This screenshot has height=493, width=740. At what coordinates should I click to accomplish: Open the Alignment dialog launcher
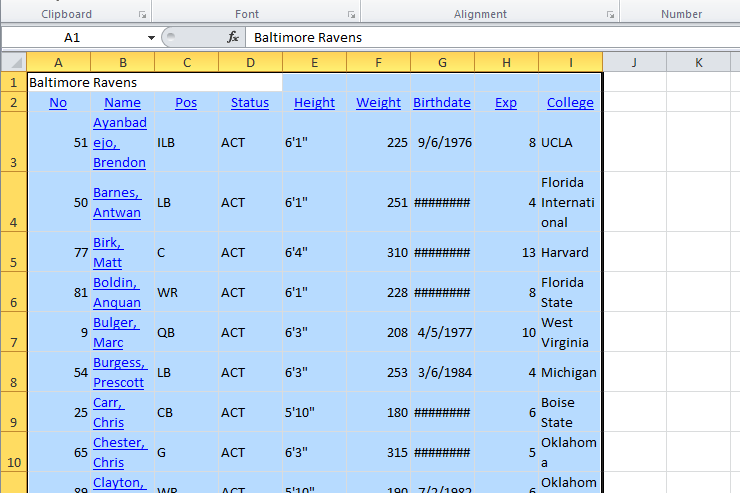(x=610, y=15)
